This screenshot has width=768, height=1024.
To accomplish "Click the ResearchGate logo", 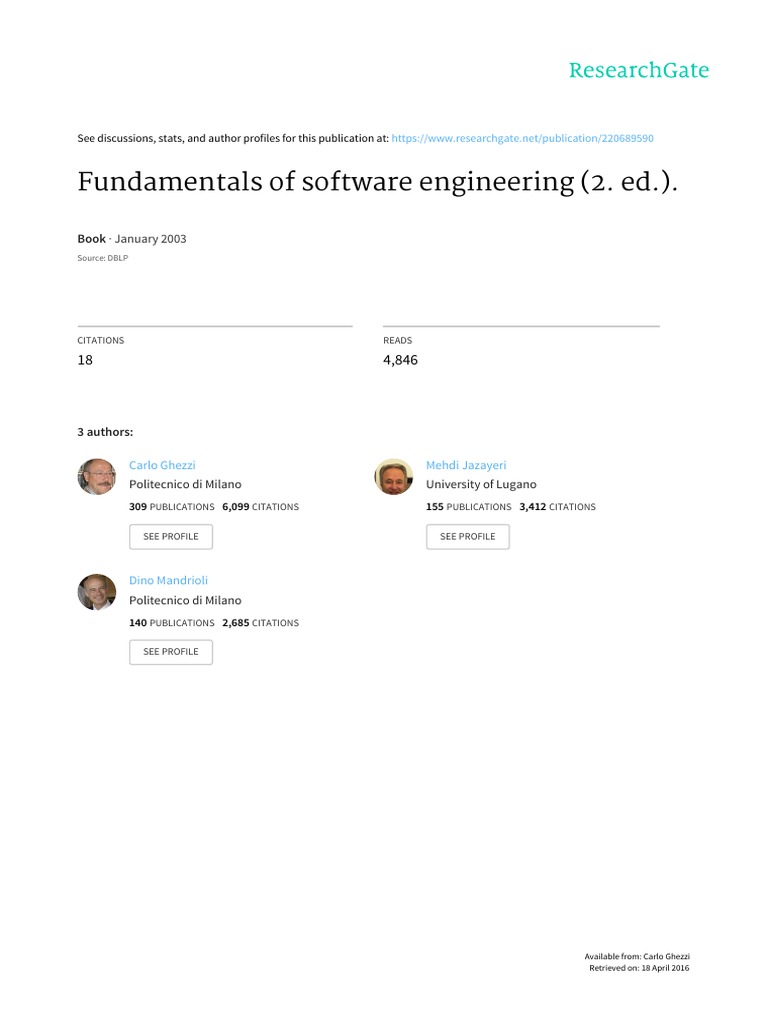I will tap(638, 70).
